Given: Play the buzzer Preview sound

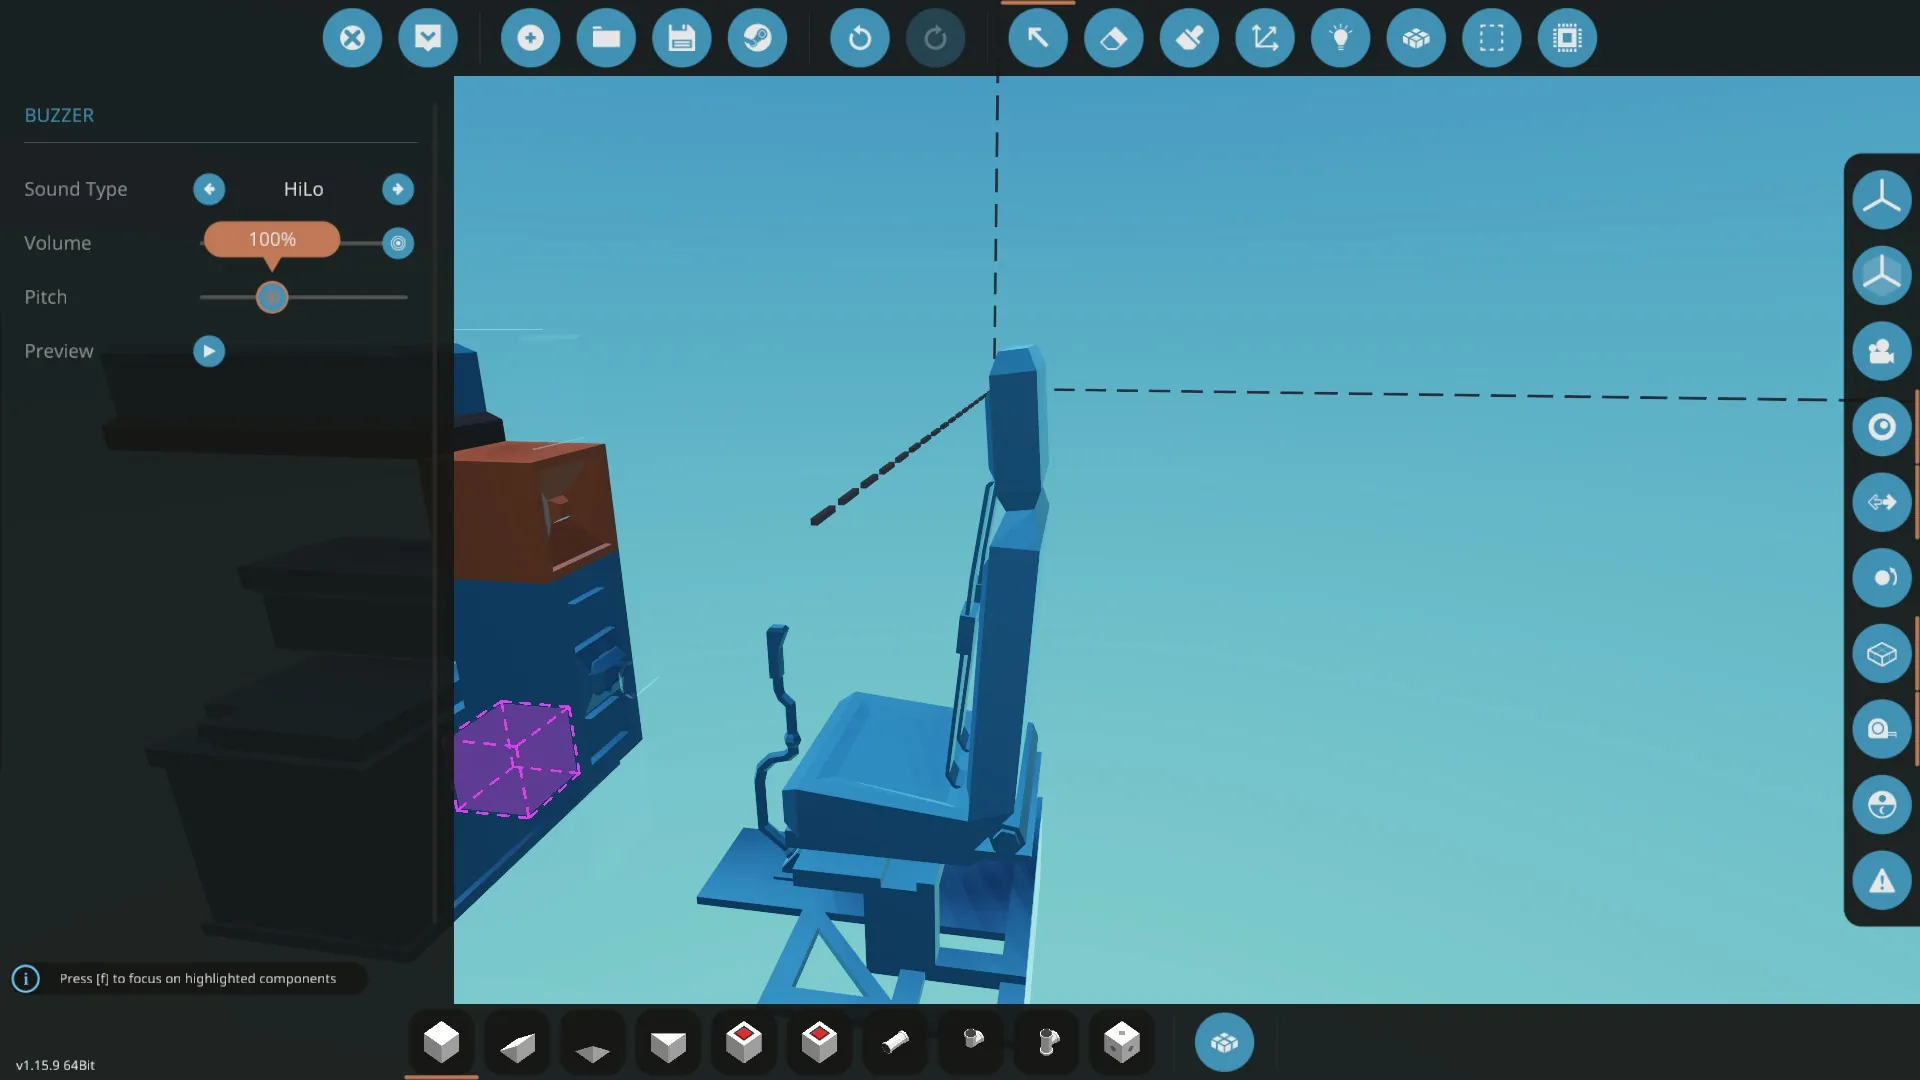Looking at the screenshot, I should coord(209,351).
